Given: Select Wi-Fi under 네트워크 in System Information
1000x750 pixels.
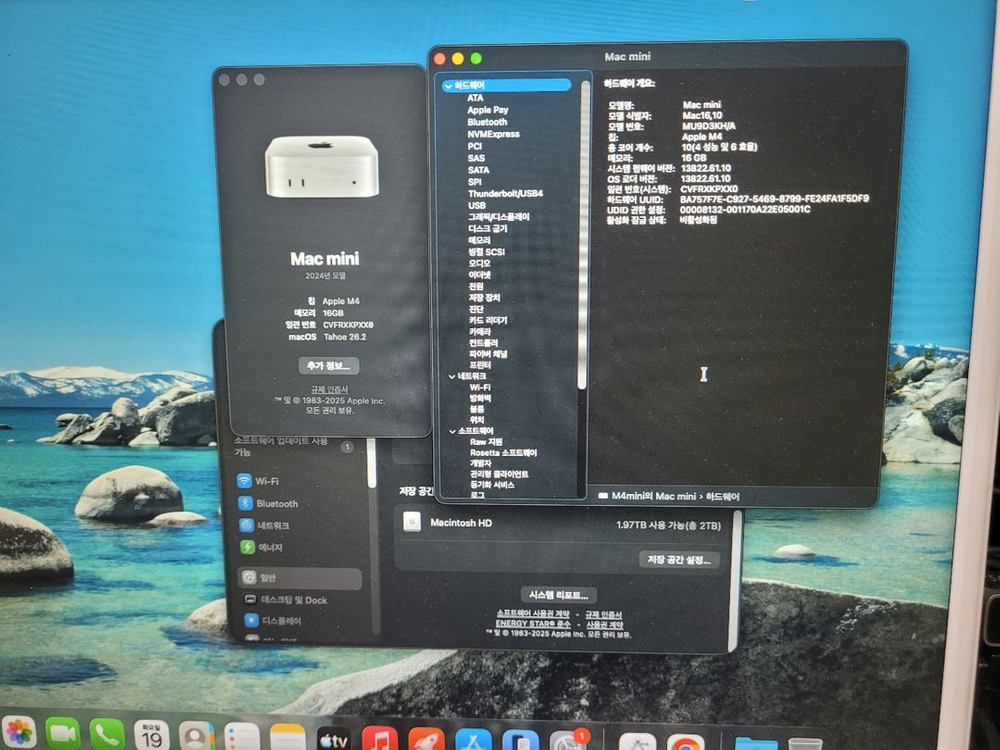Looking at the screenshot, I should pos(480,387).
